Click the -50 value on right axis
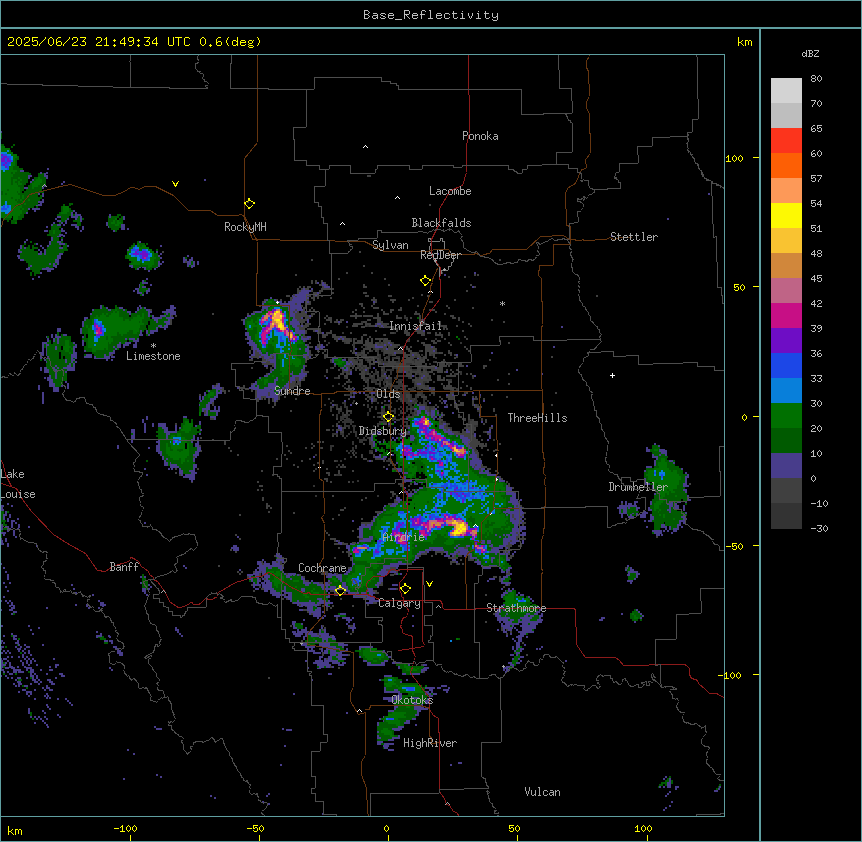The width and height of the screenshot is (862, 842). click(734, 546)
